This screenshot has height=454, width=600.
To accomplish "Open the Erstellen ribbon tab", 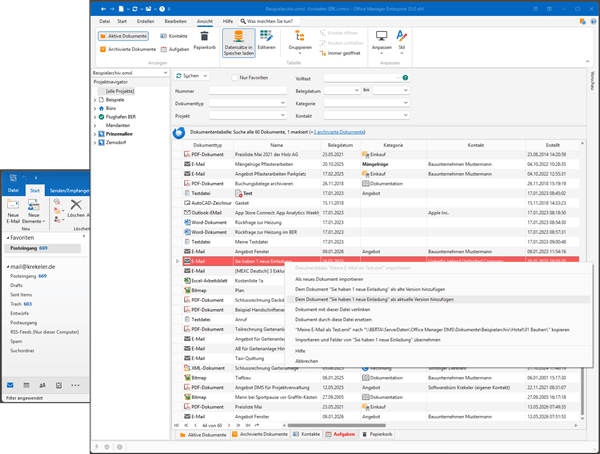I will [x=146, y=21].
